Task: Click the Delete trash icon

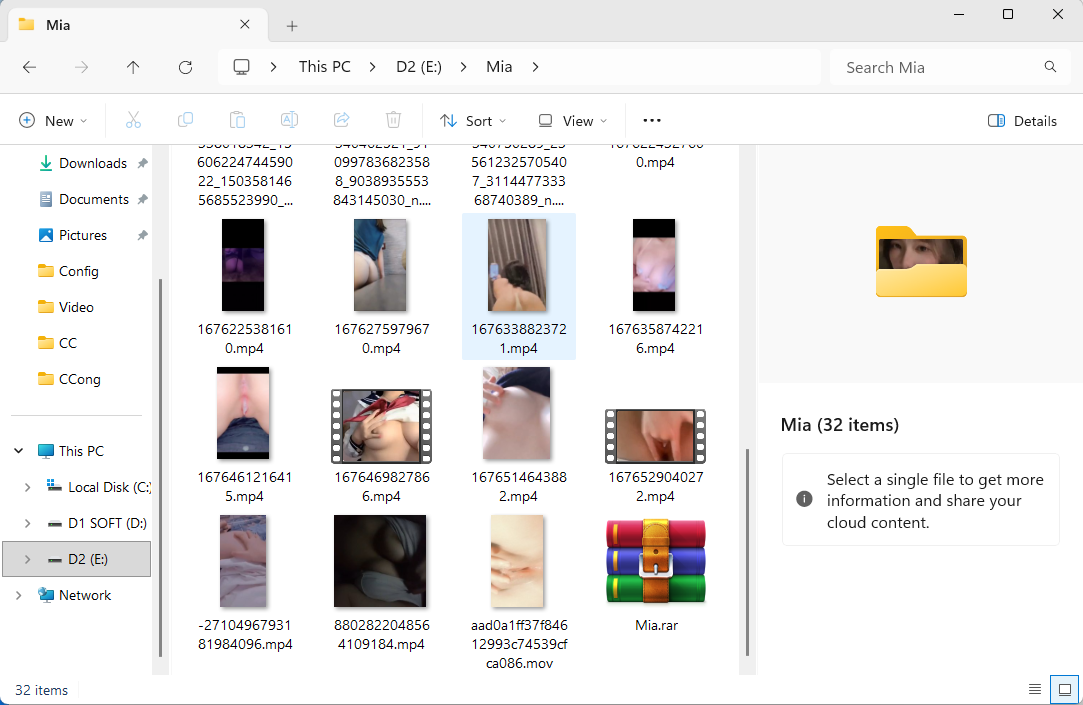Action: pyautogui.click(x=393, y=120)
